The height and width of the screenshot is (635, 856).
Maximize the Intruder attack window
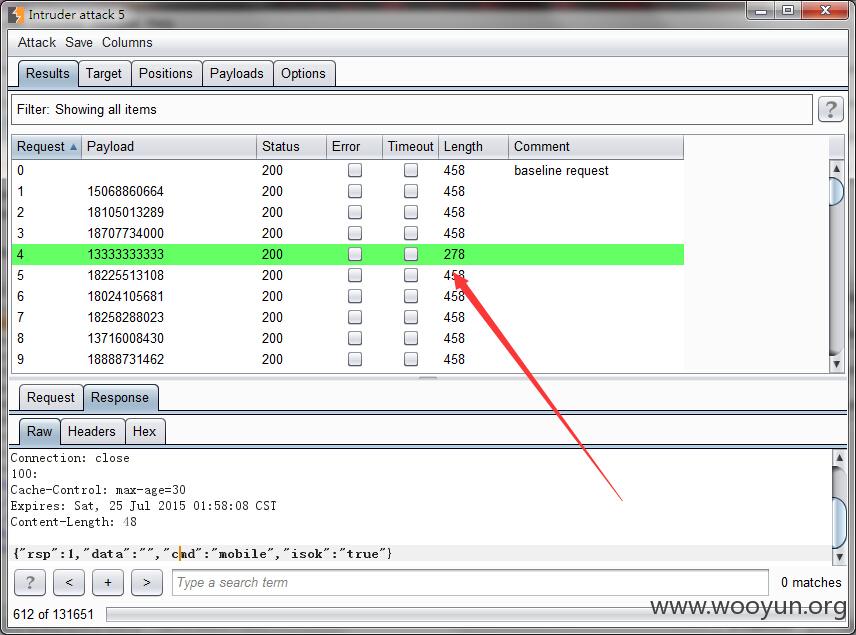(x=788, y=10)
